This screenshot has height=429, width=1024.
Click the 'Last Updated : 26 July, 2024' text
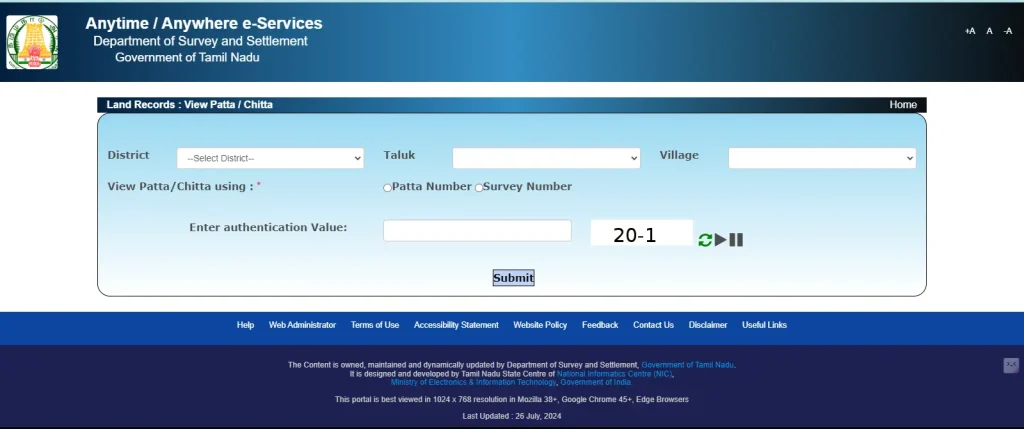pyautogui.click(x=512, y=416)
